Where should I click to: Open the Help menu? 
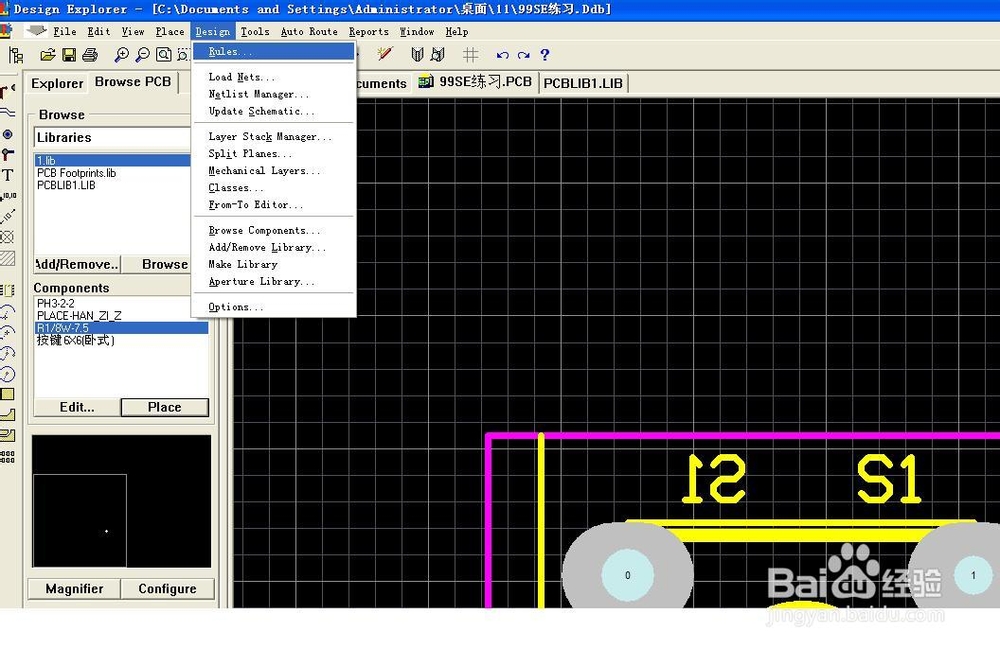(x=457, y=31)
